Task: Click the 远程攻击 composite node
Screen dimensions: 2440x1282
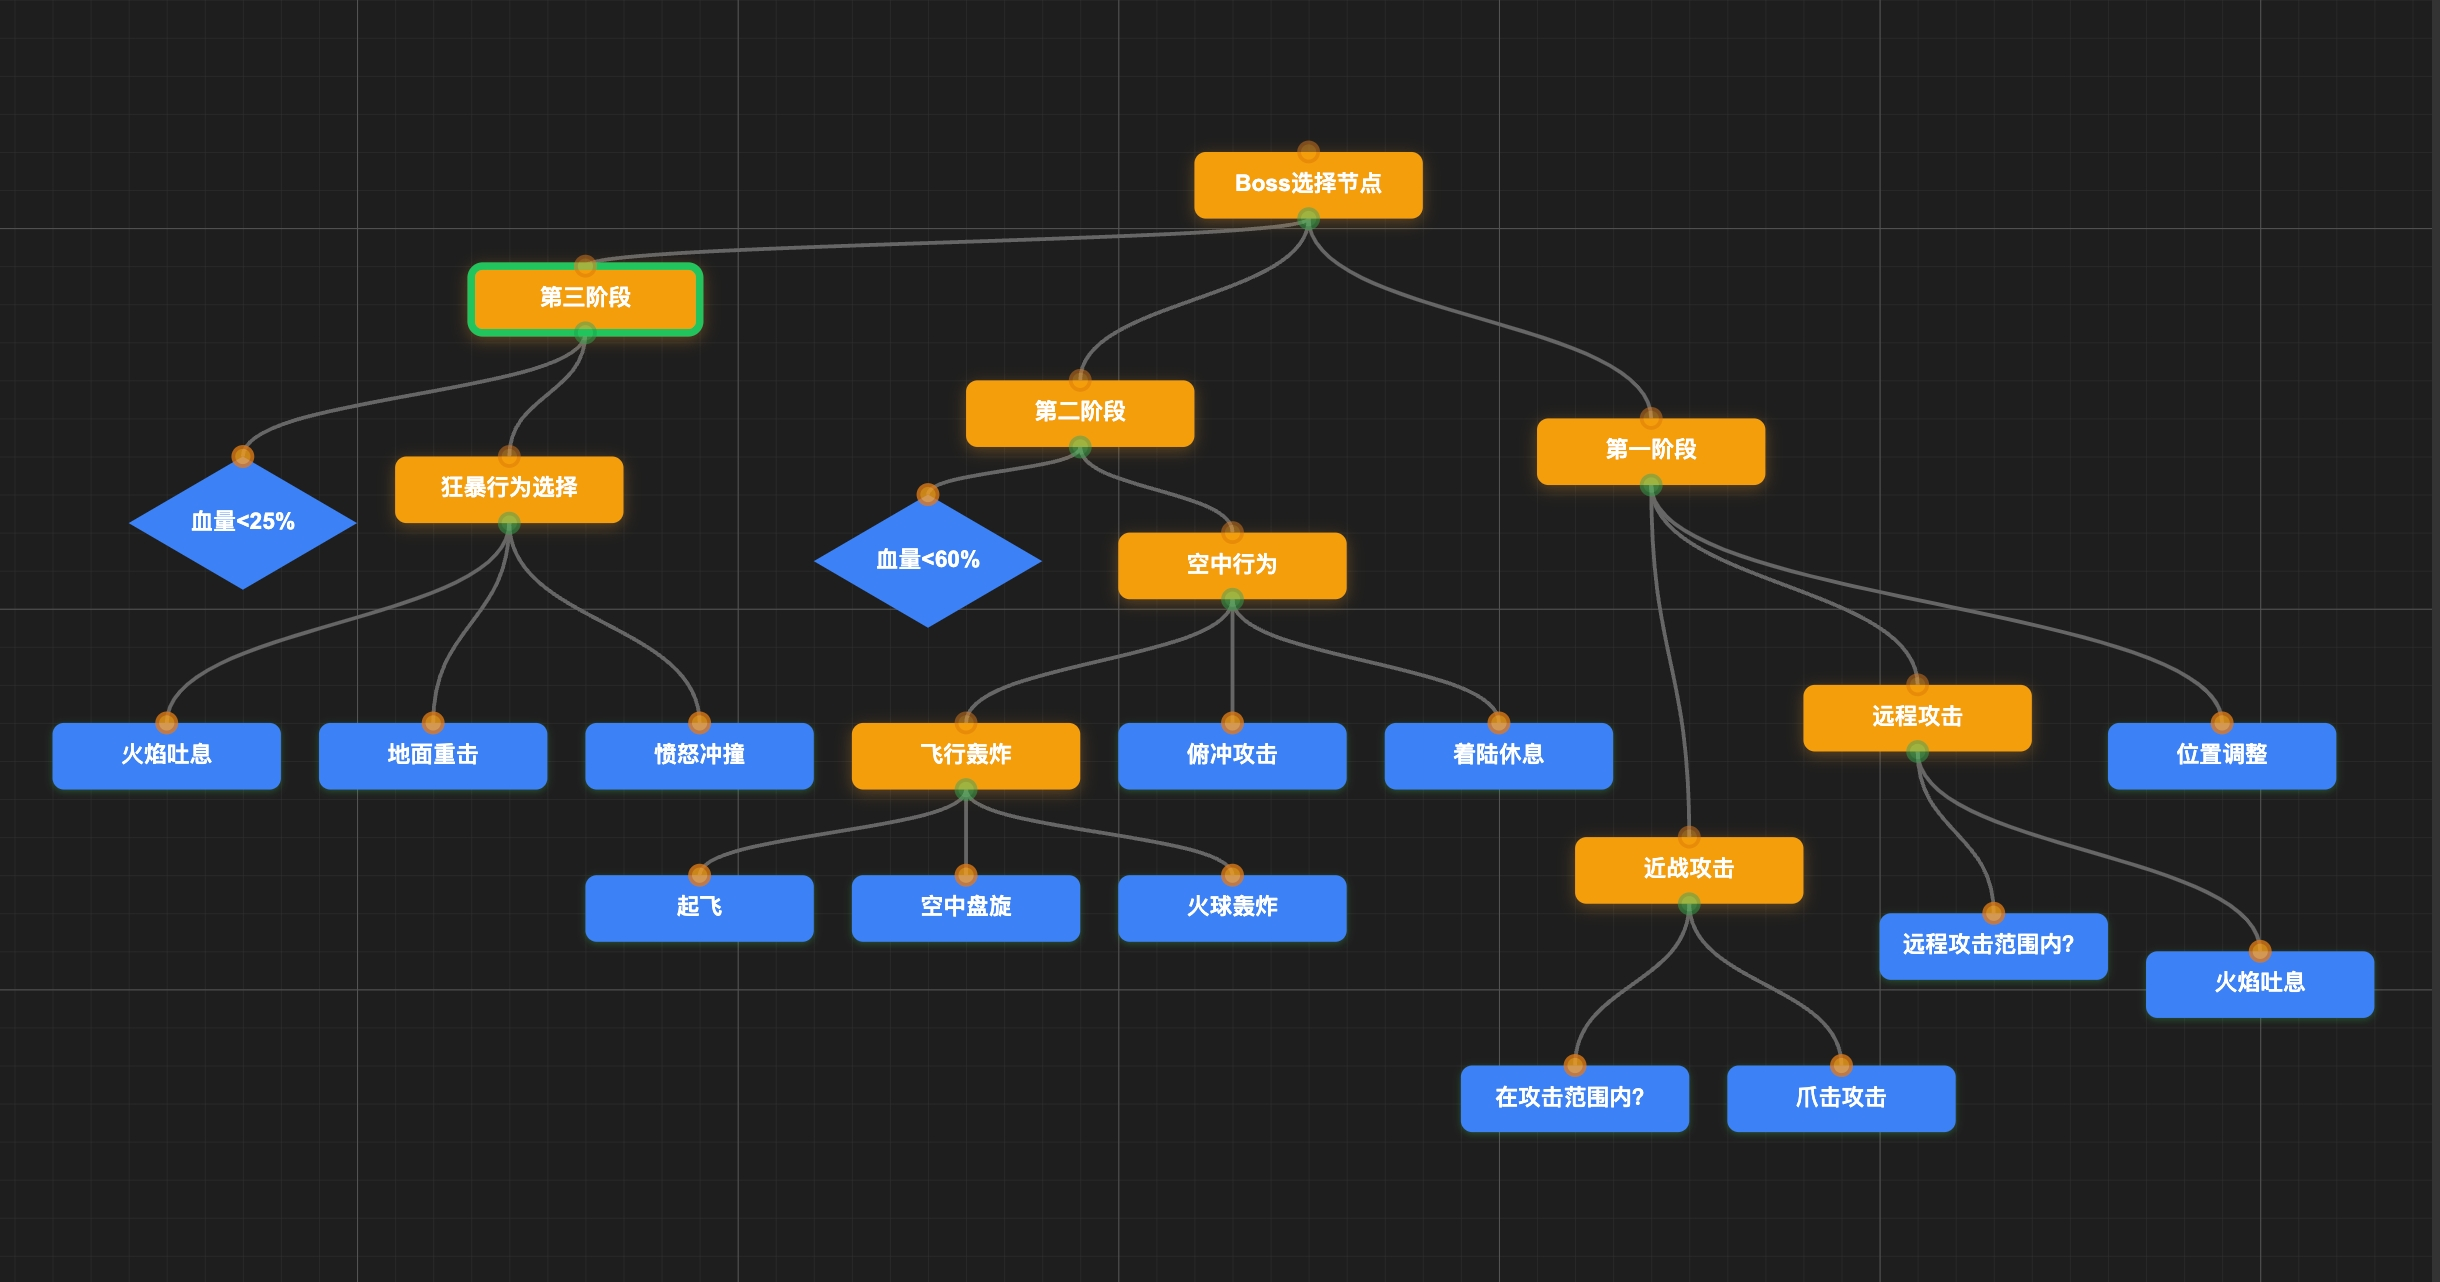Action: click(x=1916, y=718)
